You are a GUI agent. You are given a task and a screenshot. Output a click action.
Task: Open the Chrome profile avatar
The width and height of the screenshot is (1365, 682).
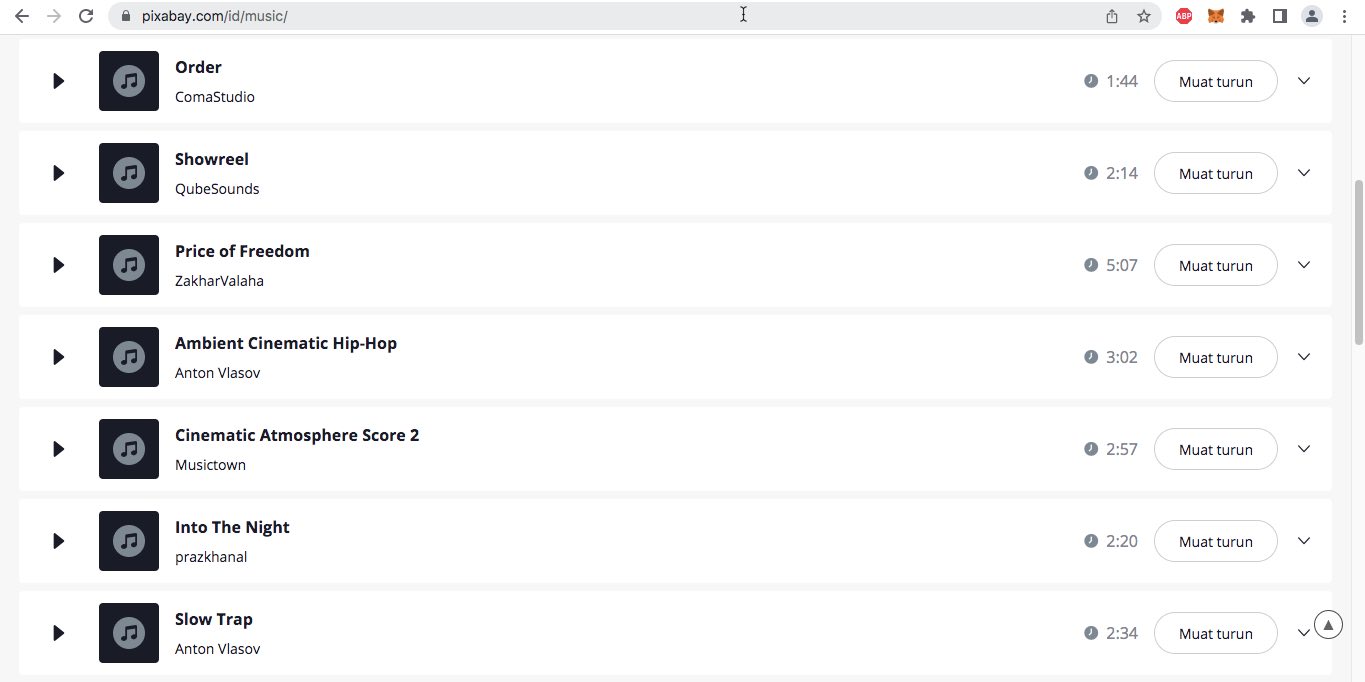click(1311, 16)
